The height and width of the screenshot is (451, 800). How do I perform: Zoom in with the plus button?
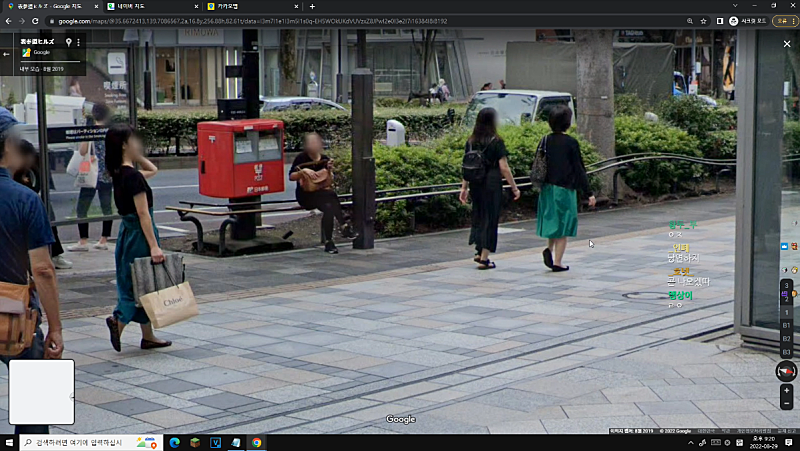pyautogui.click(x=787, y=390)
